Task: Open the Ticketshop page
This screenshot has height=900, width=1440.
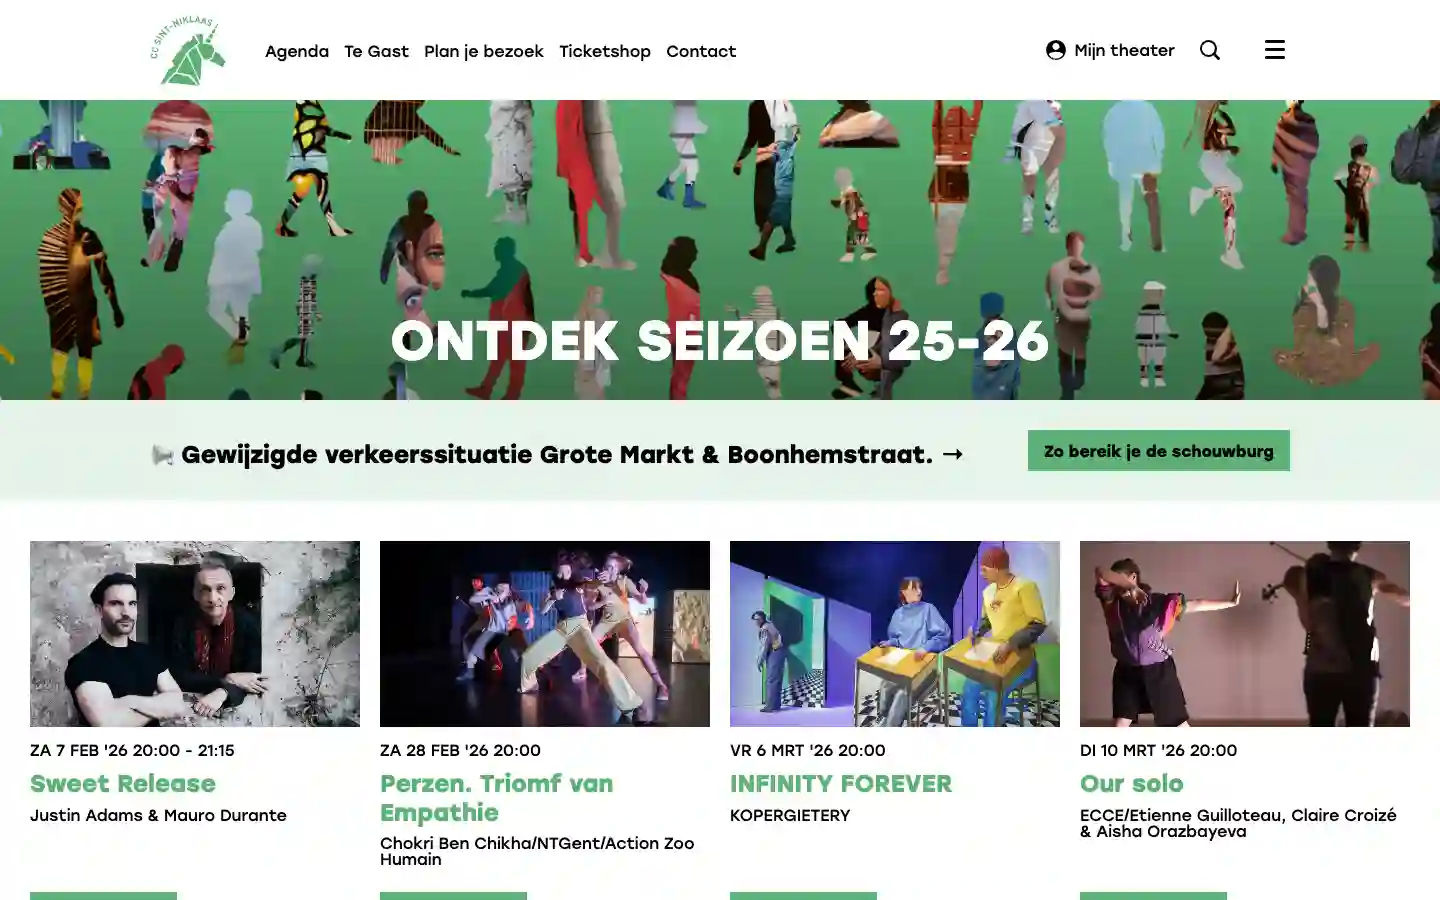Action: coord(605,51)
